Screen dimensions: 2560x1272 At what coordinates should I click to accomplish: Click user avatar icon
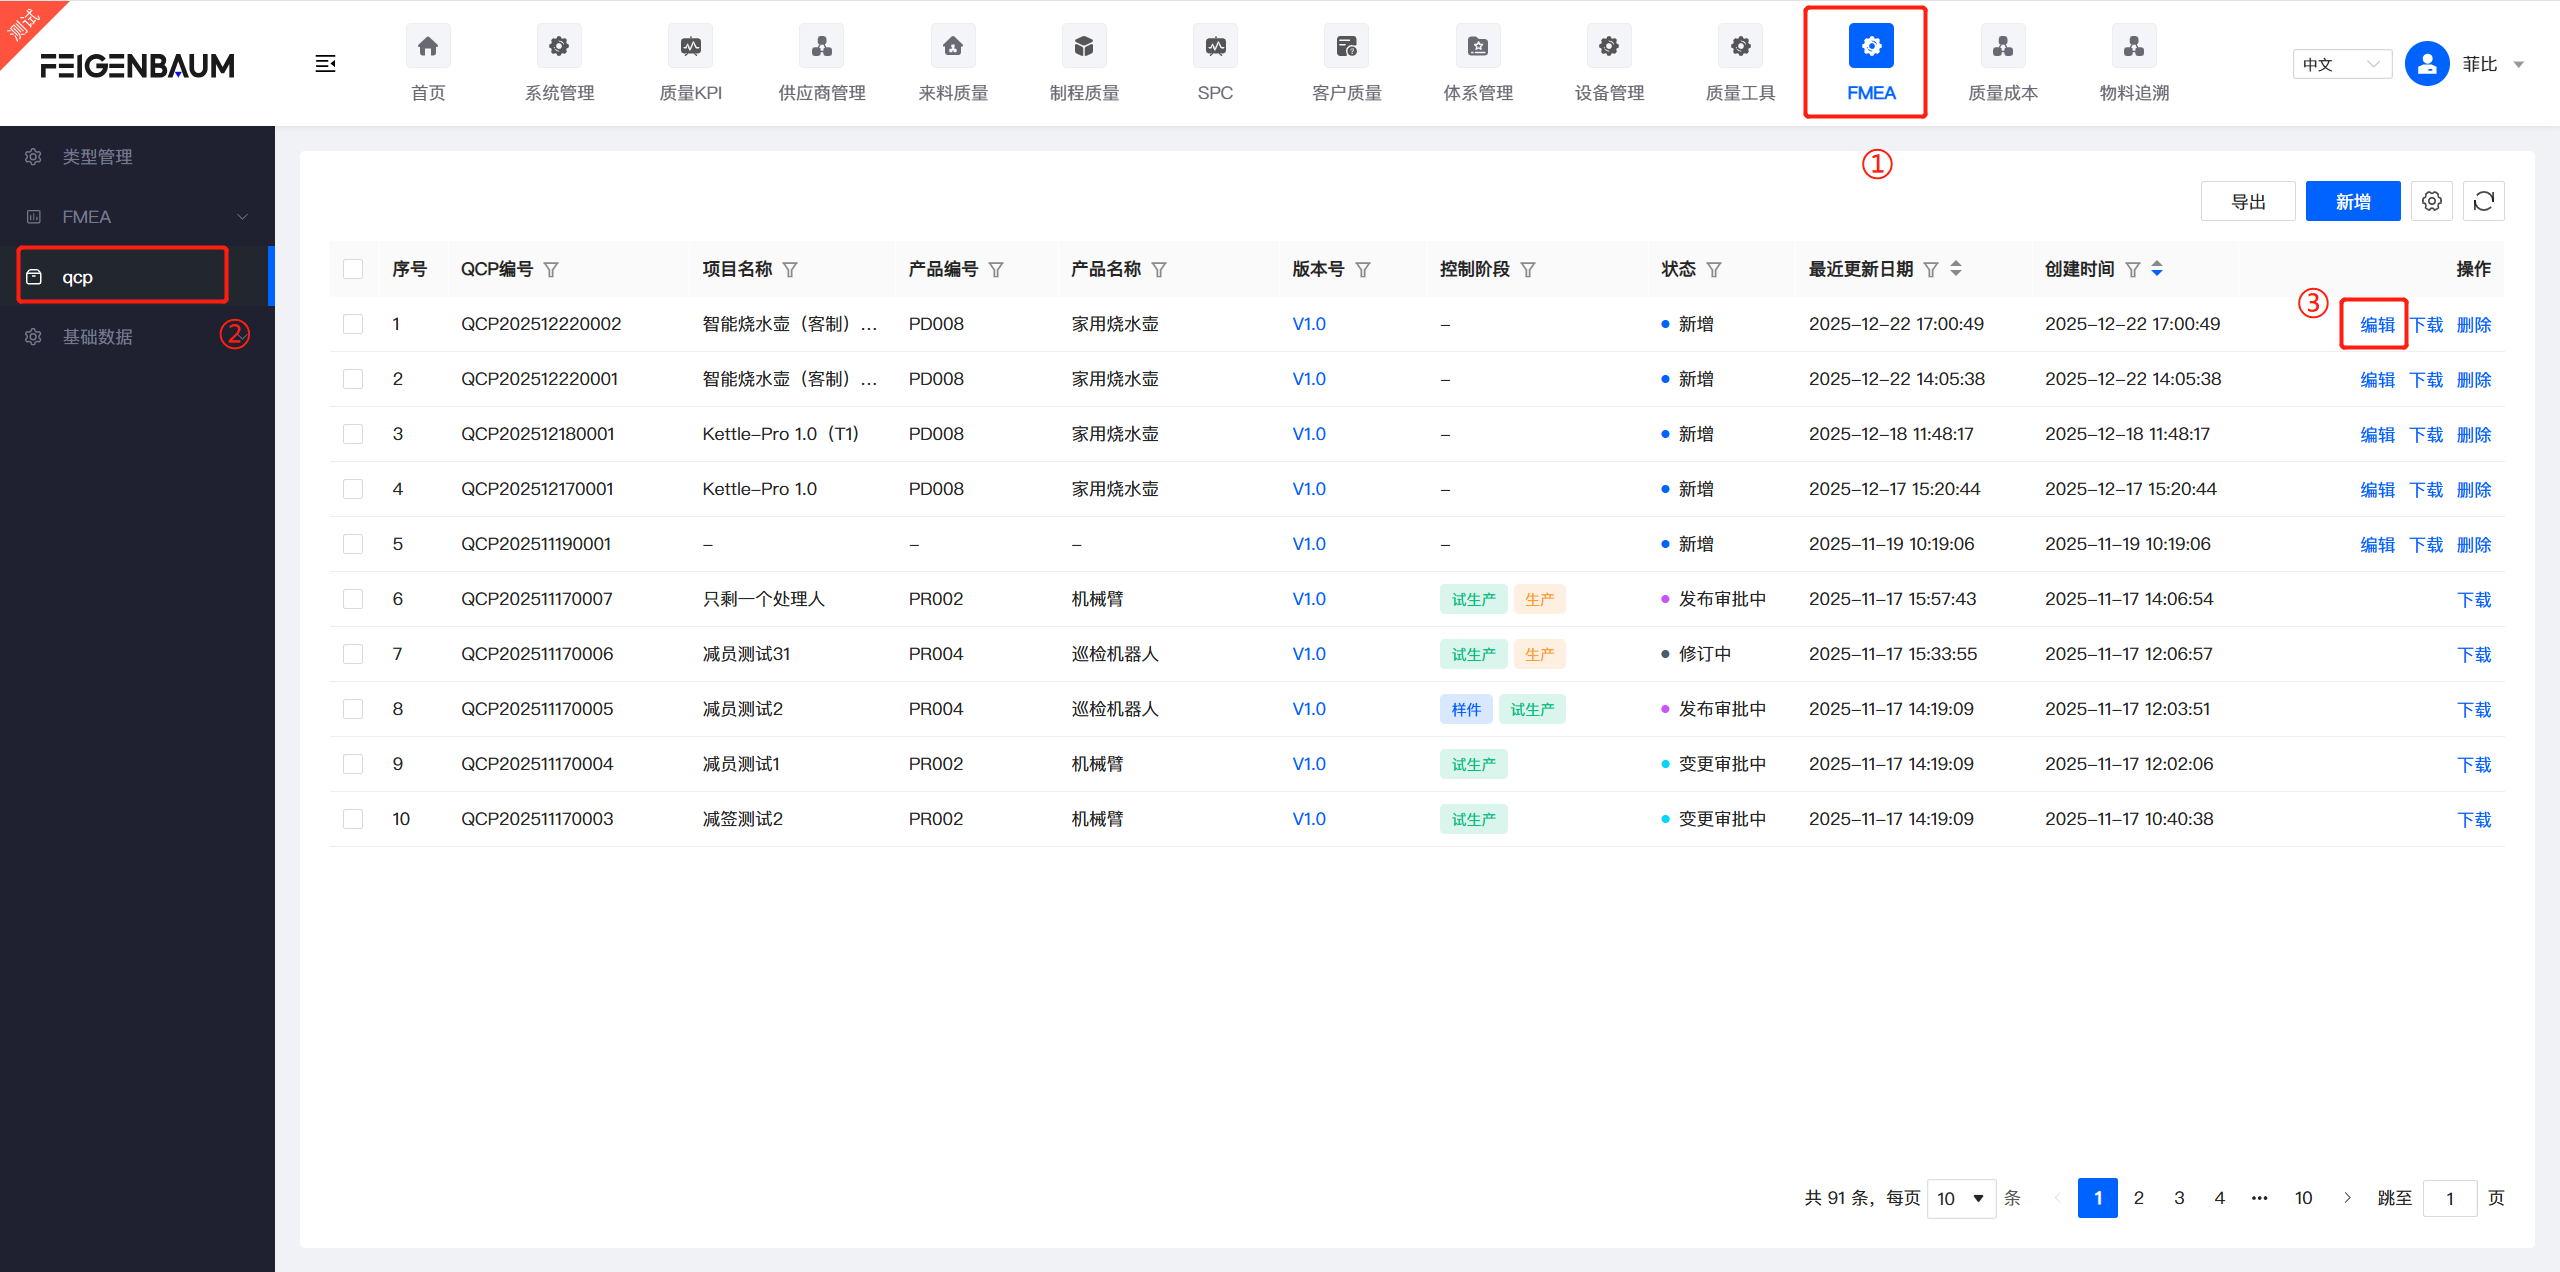point(2426,64)
